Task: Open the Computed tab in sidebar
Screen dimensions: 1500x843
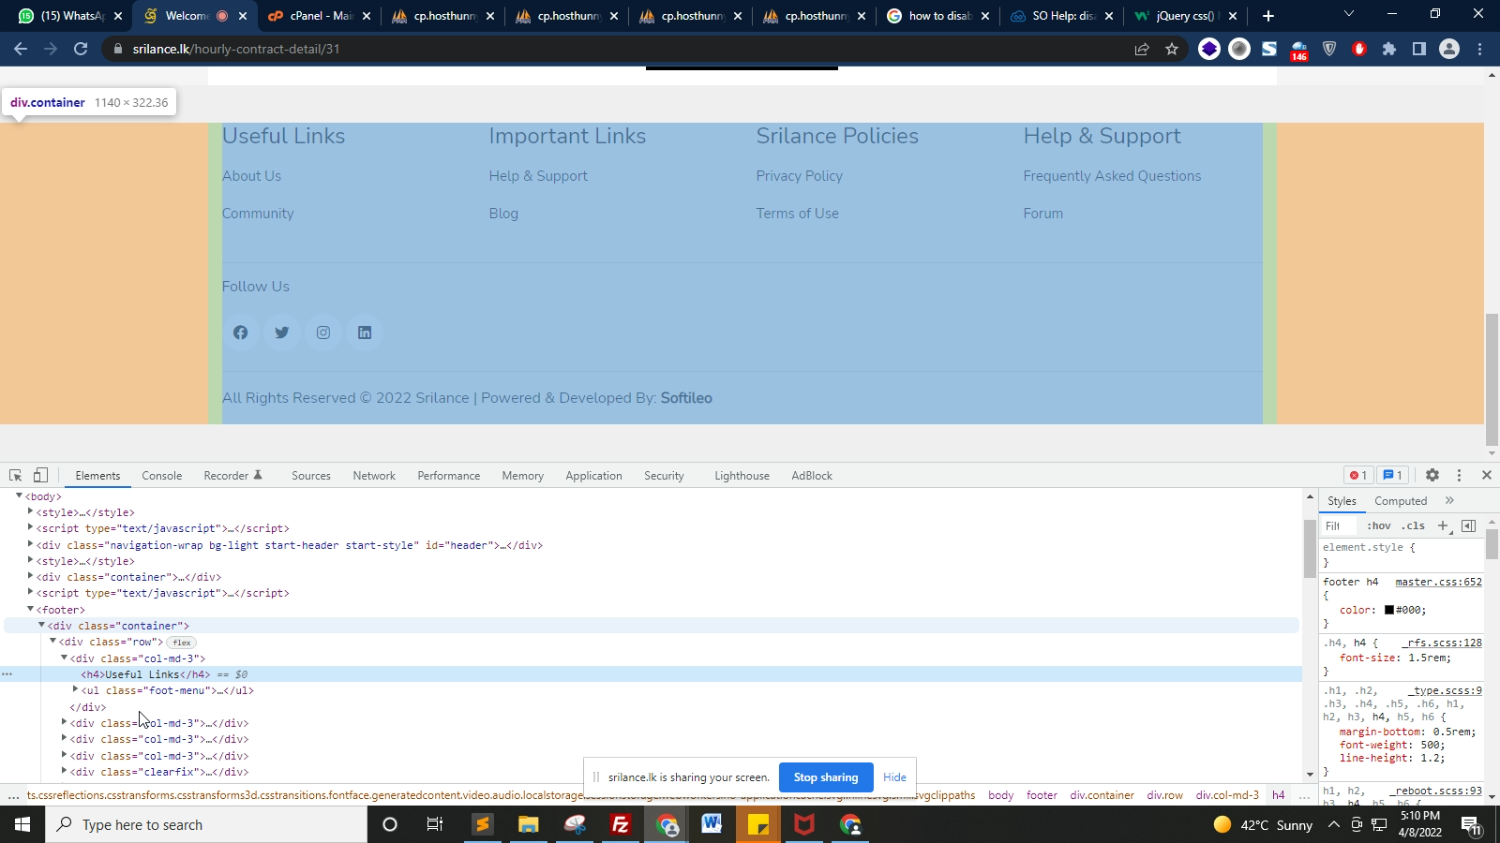Action: pyautogui.click(x=1400, y=501)
